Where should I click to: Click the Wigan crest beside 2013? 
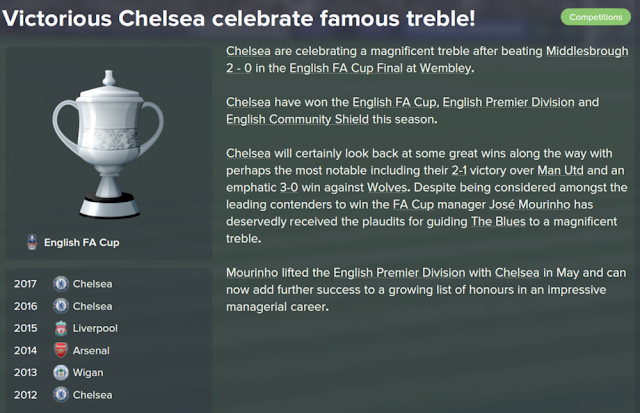tap(60, 373)
